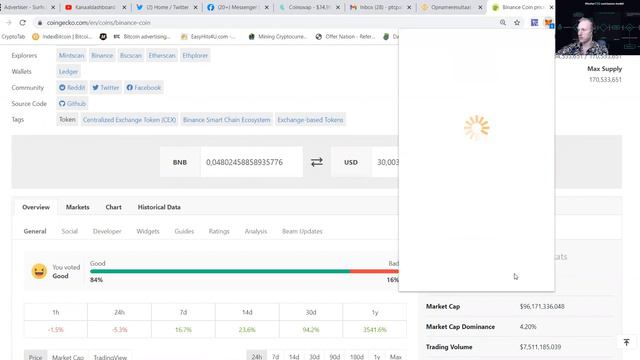This screenshot has width=640, height=360.
Task: Click the BNB amount input field
Action: [251, 162]
